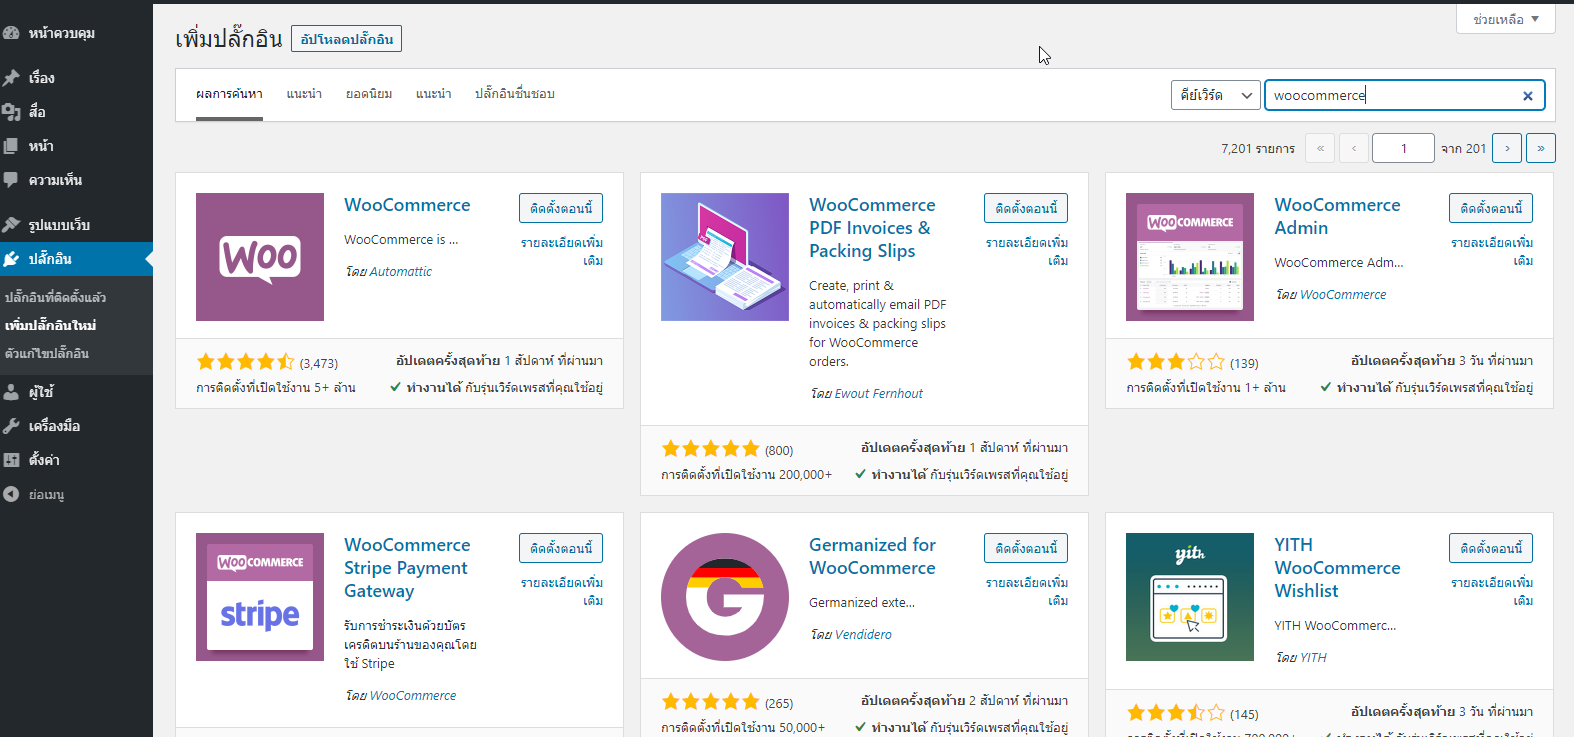Install WooCommerce by Automattic now
This screenshot has height=737, width=1574.
click(561, 208)
